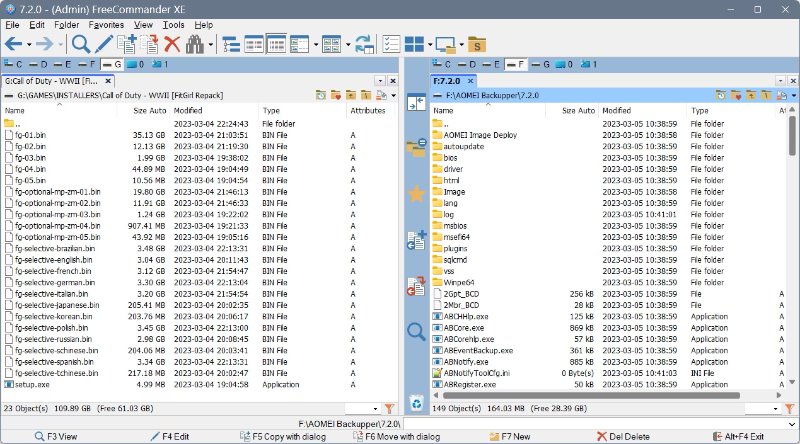Click the F3 View button
The width and height of the screenshot is (800, 444).
[x=56, y=436]
